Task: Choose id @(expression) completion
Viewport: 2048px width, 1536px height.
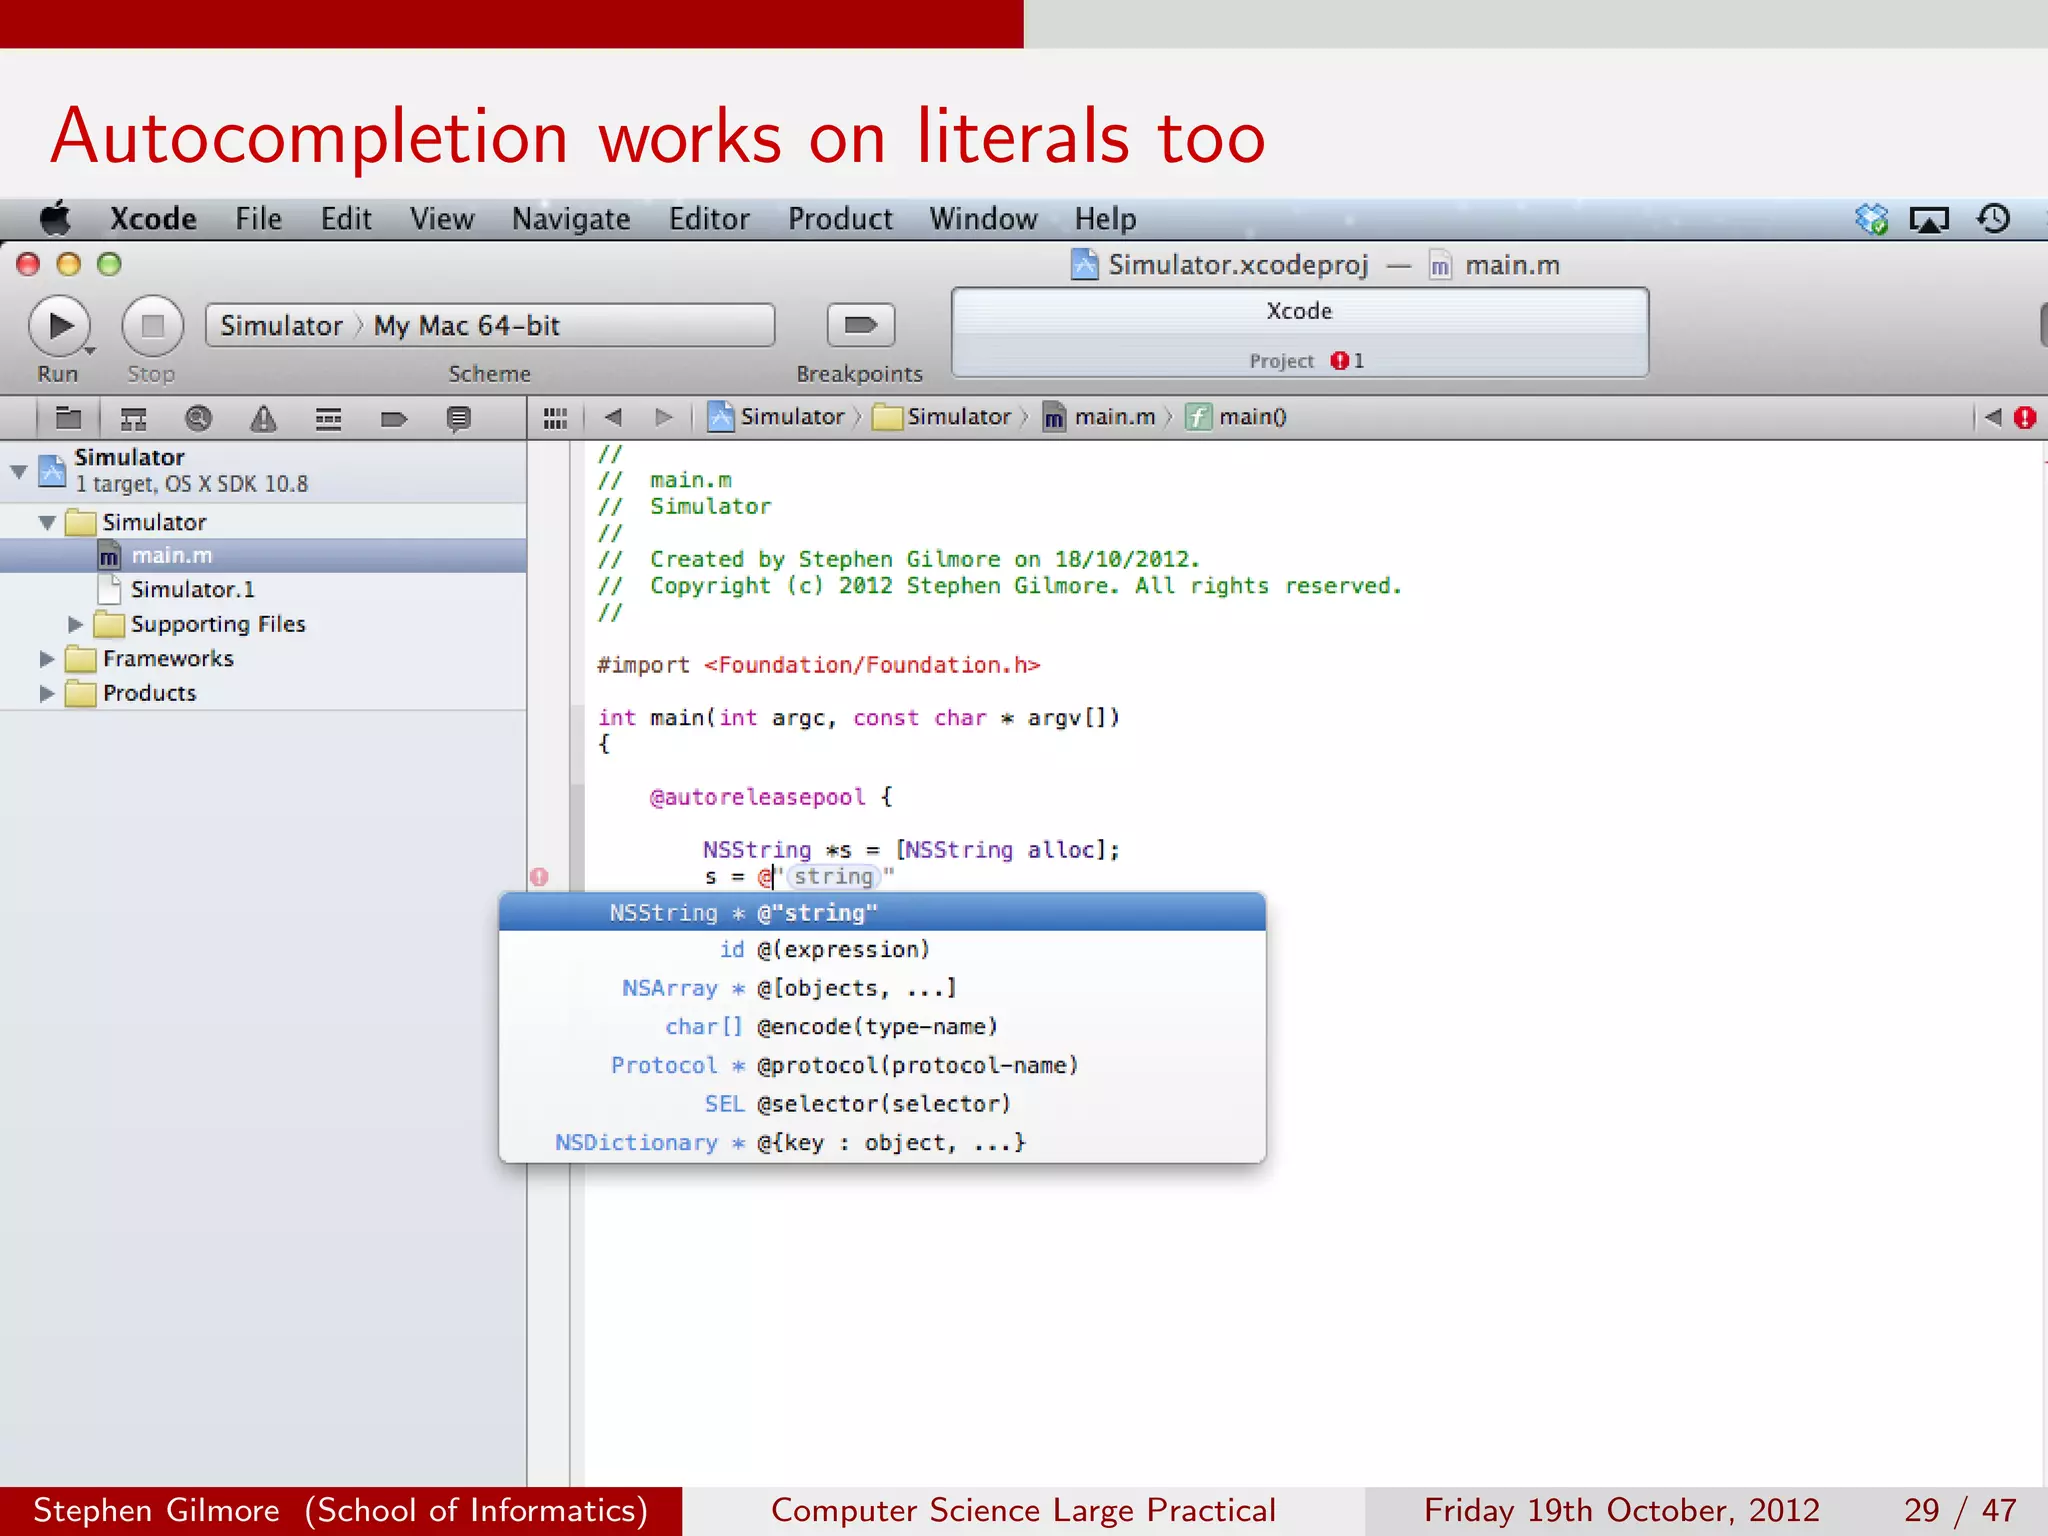Action: coord(882,950)
